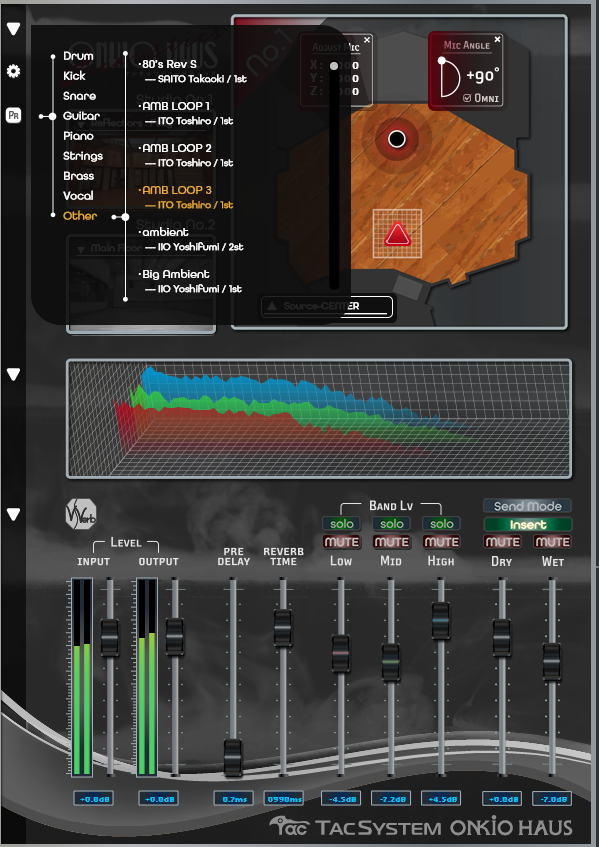Select the Drum preset category
The width and height of the screenshot is (599, 847).
(x=78, y=56)
